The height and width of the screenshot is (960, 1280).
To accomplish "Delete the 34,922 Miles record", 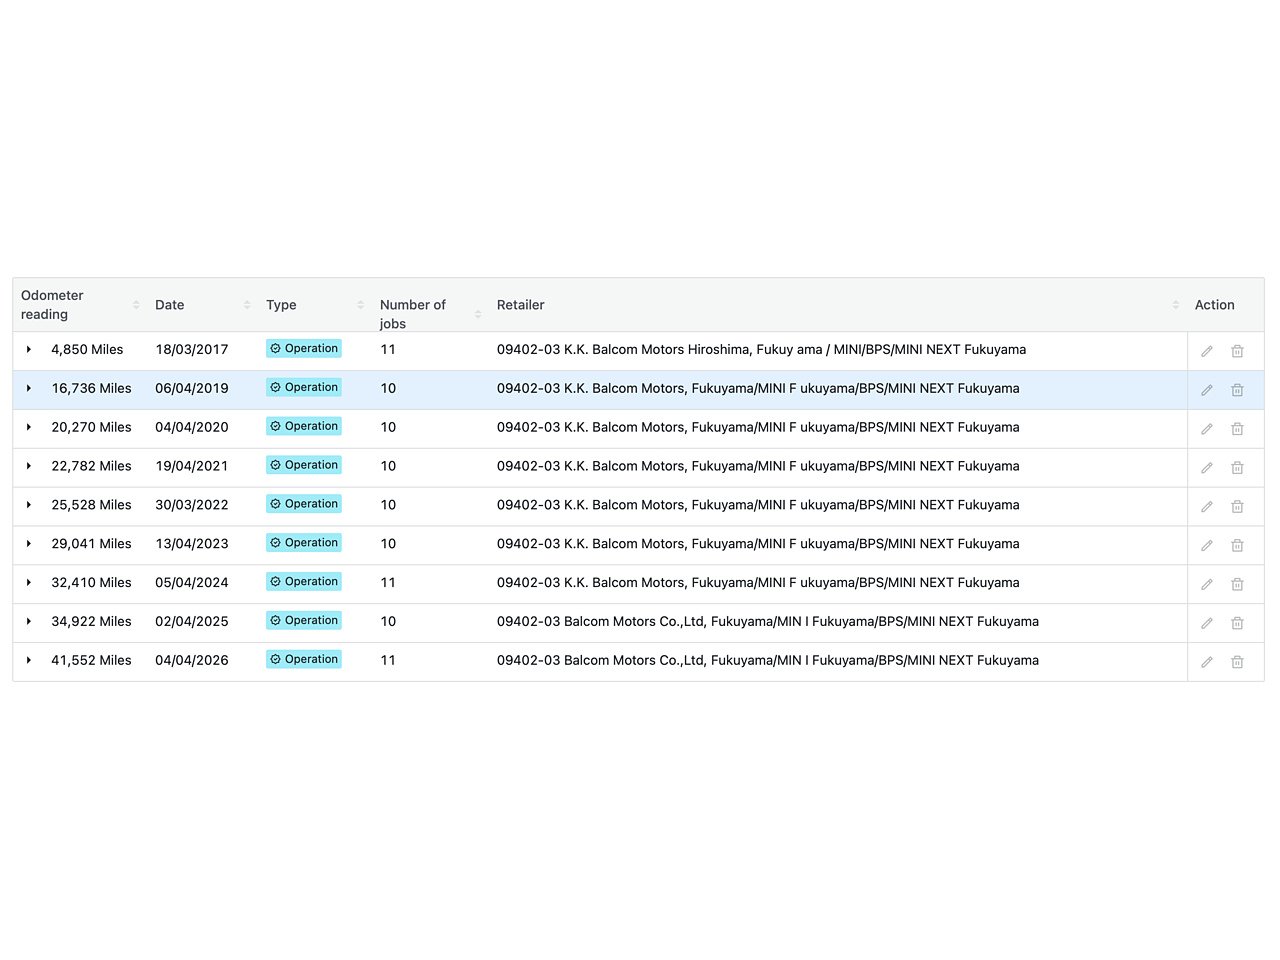I will click(x=1237, y=623).
